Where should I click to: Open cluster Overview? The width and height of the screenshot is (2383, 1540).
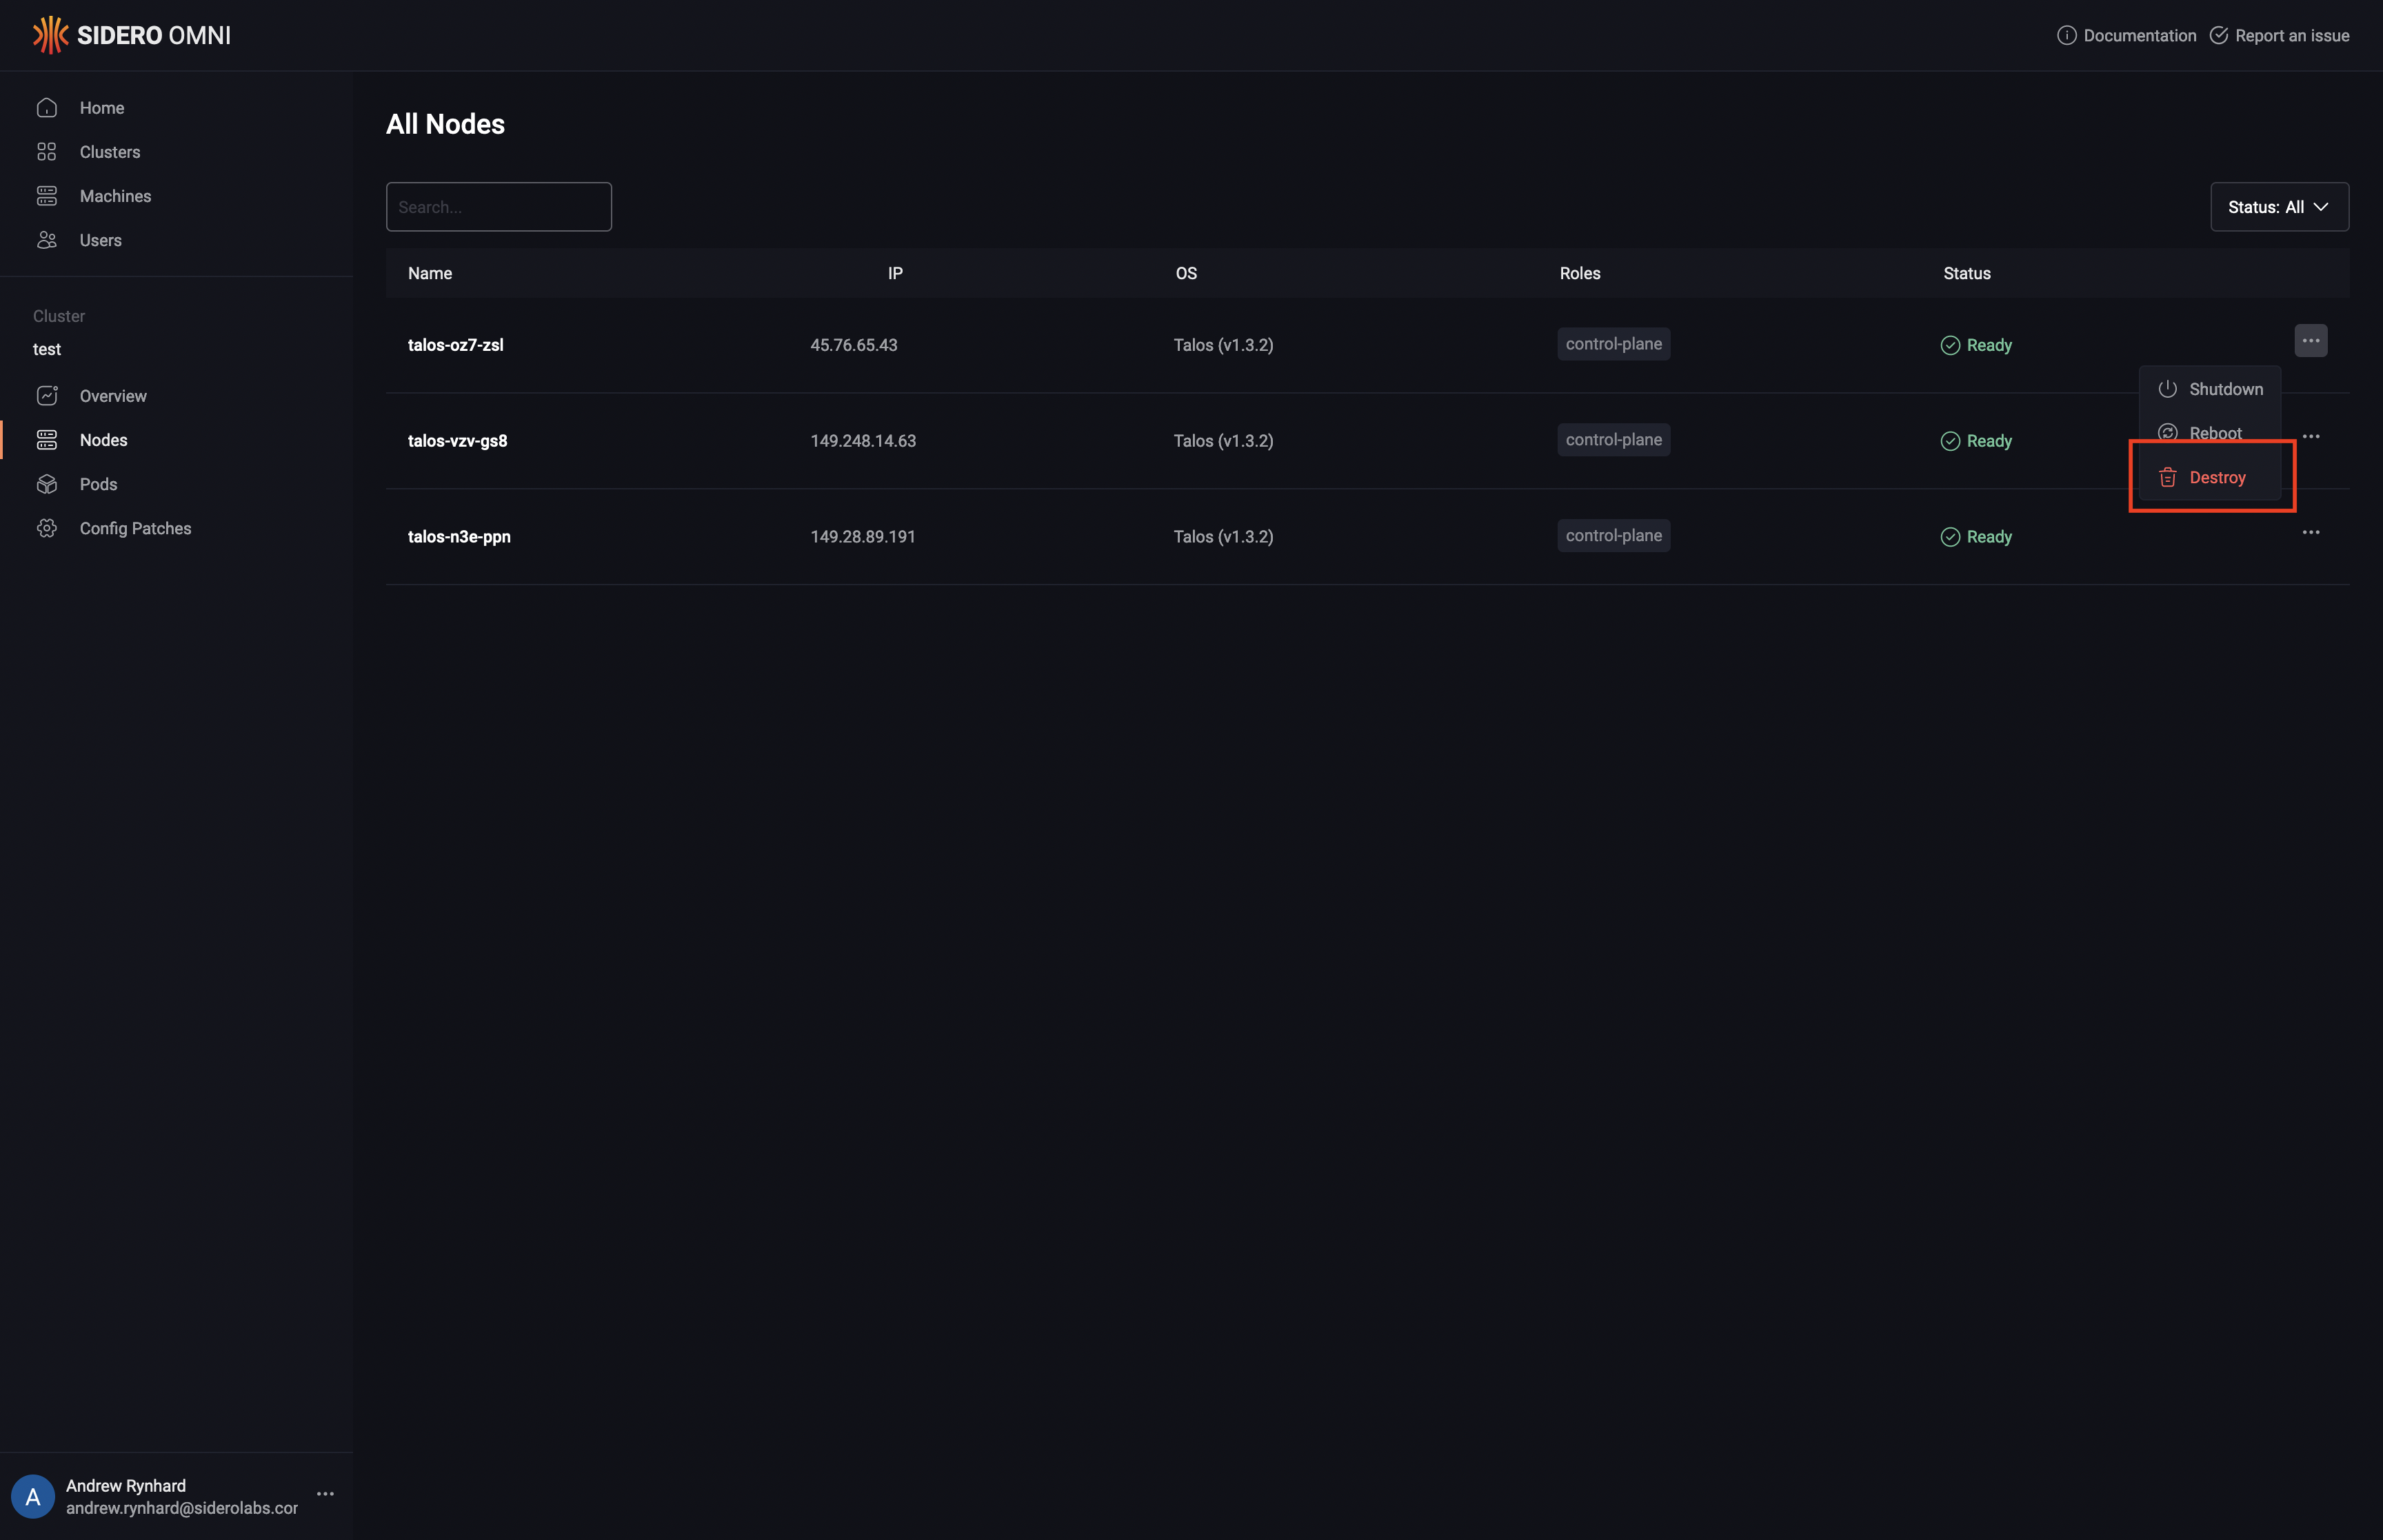point(112,396)
